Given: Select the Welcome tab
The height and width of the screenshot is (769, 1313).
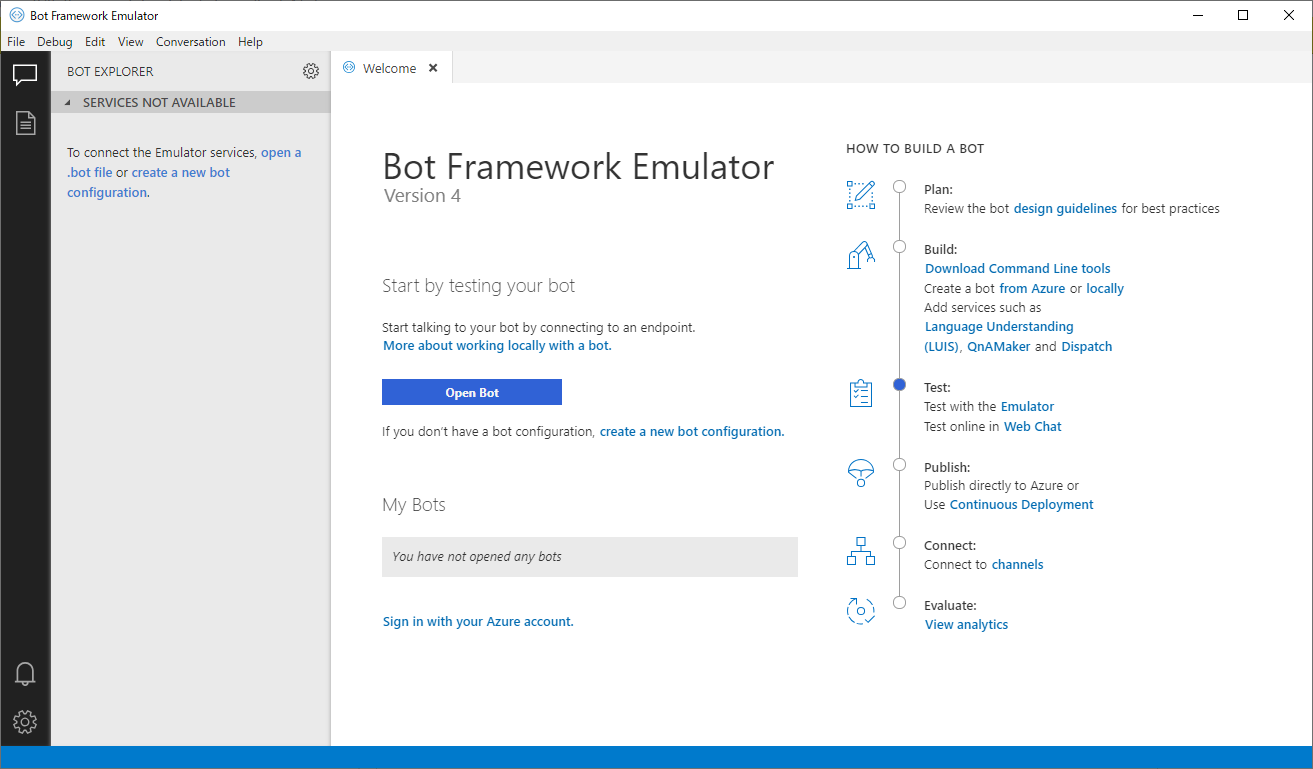Looking at the screenshot, I should 391,68.
